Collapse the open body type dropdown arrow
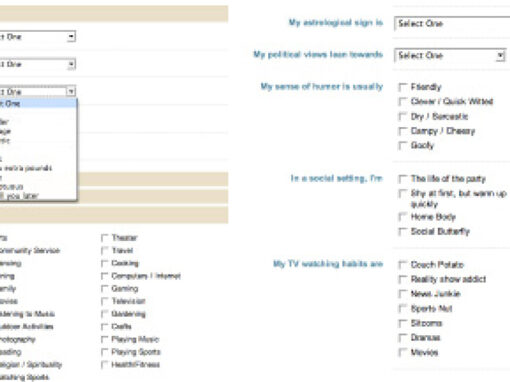Image resolution: width=510 pixels, height=382 pixels. 71,91
